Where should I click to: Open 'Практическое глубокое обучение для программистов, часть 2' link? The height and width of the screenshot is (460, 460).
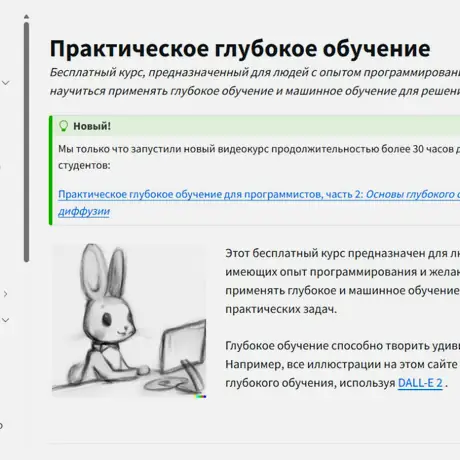click(x=210, y=194)
